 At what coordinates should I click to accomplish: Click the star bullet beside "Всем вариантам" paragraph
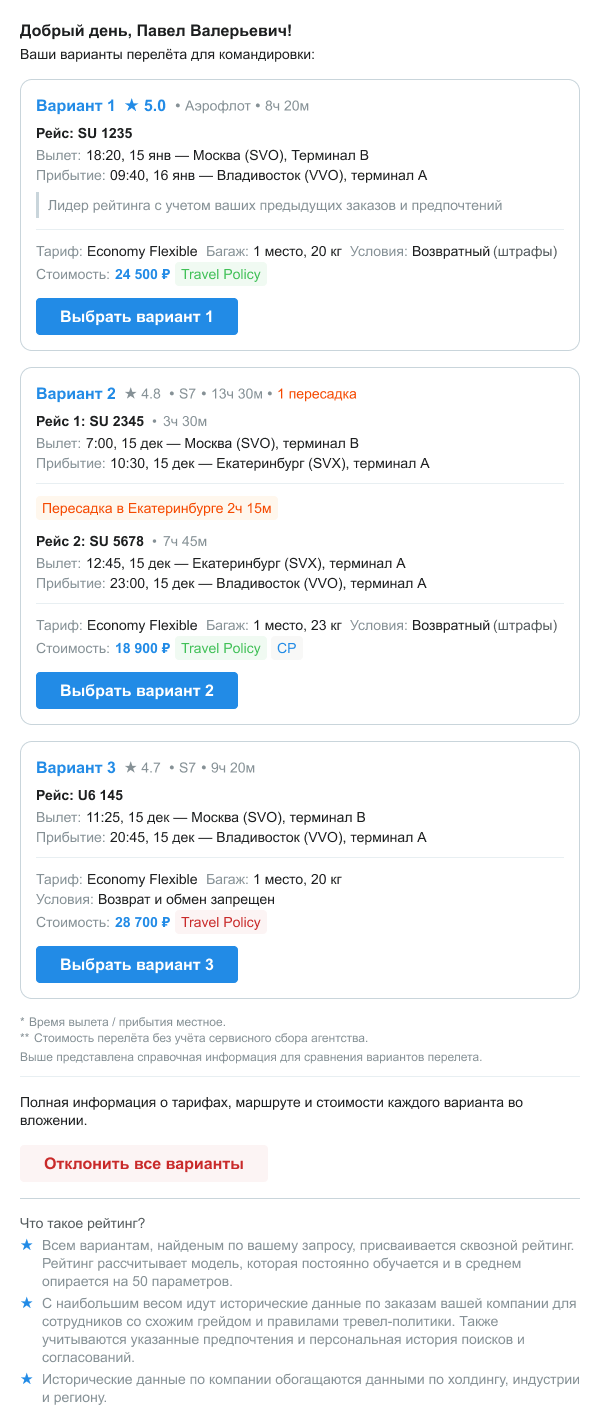tap(27, 1245)
